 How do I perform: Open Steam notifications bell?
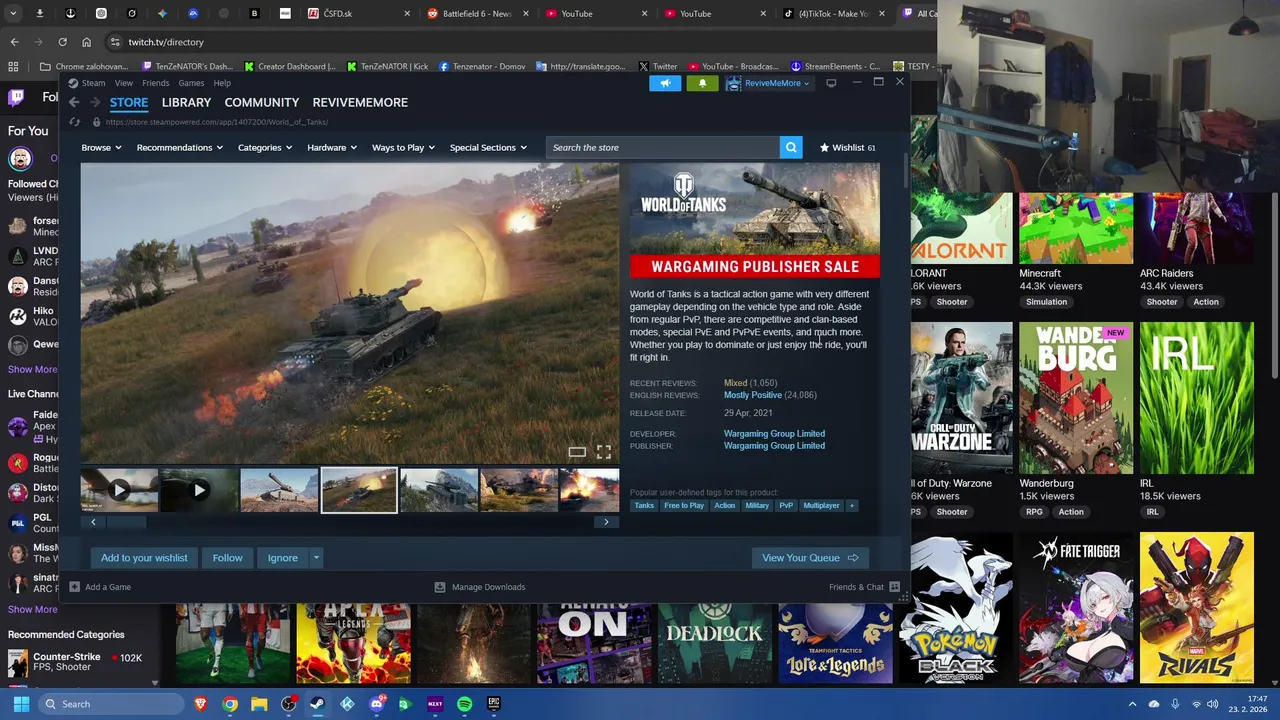(702, 83)
